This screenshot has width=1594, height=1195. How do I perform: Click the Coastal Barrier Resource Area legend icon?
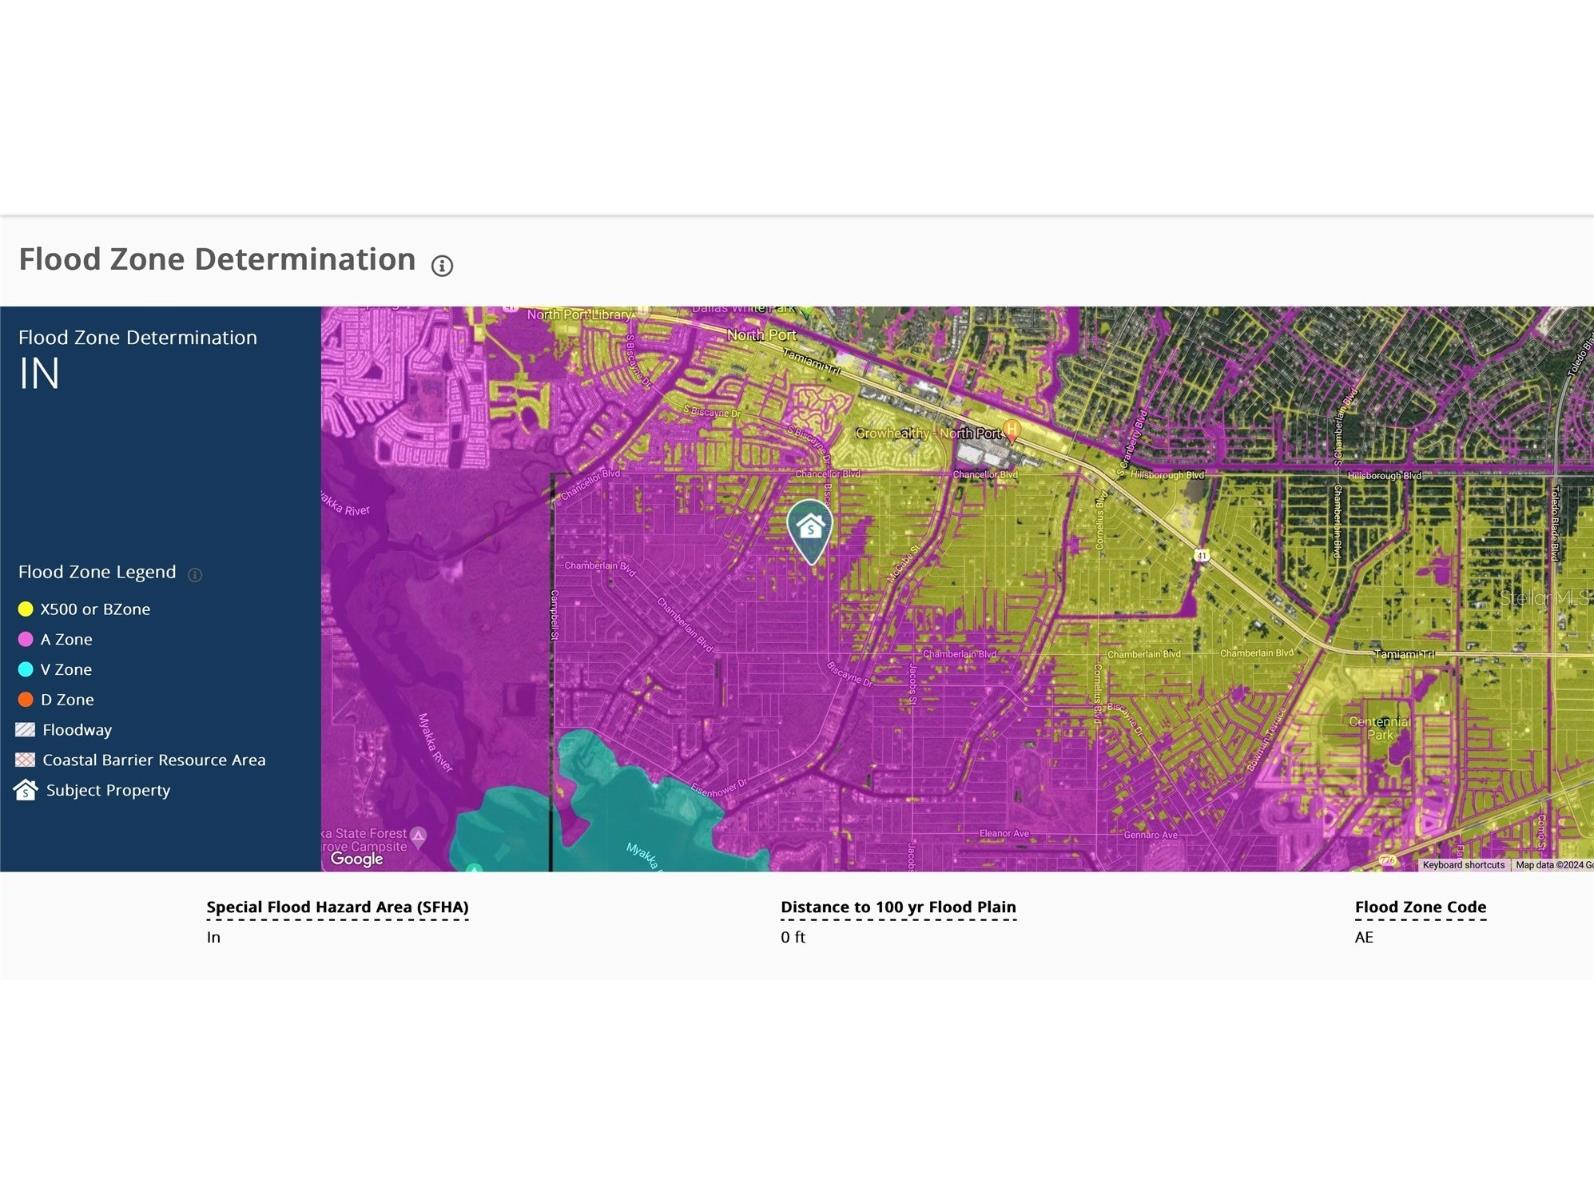[26, 760]
